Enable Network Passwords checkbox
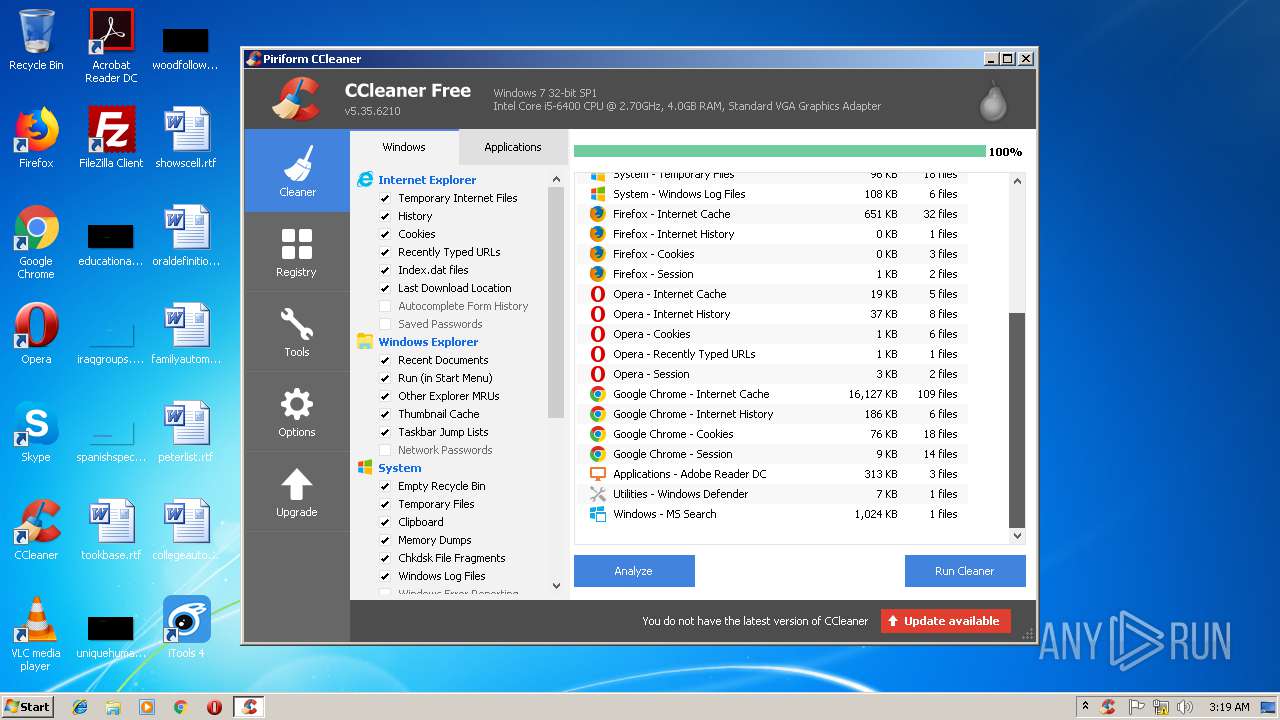 point(385,450)
